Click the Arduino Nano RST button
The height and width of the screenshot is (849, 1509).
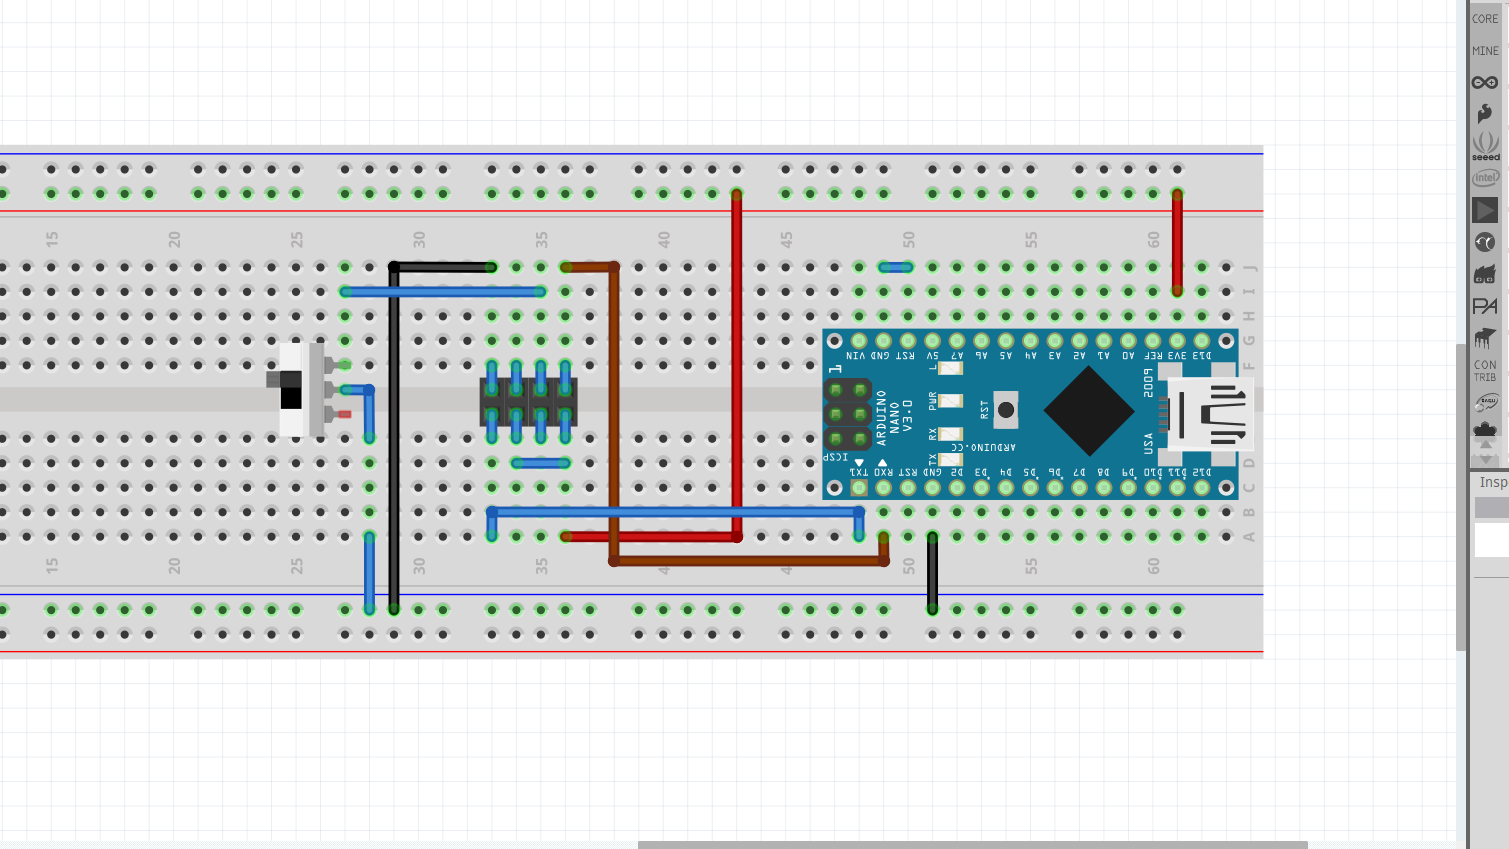tap(1005, 409)
